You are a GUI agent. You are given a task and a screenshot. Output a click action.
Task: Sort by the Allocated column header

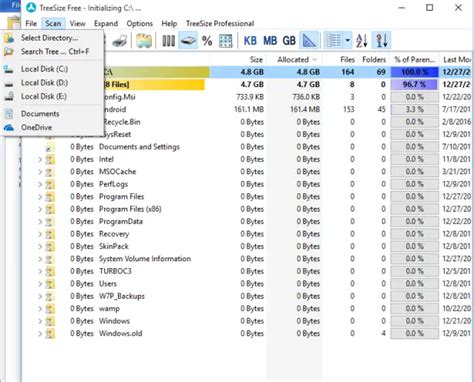coord(293,60)
